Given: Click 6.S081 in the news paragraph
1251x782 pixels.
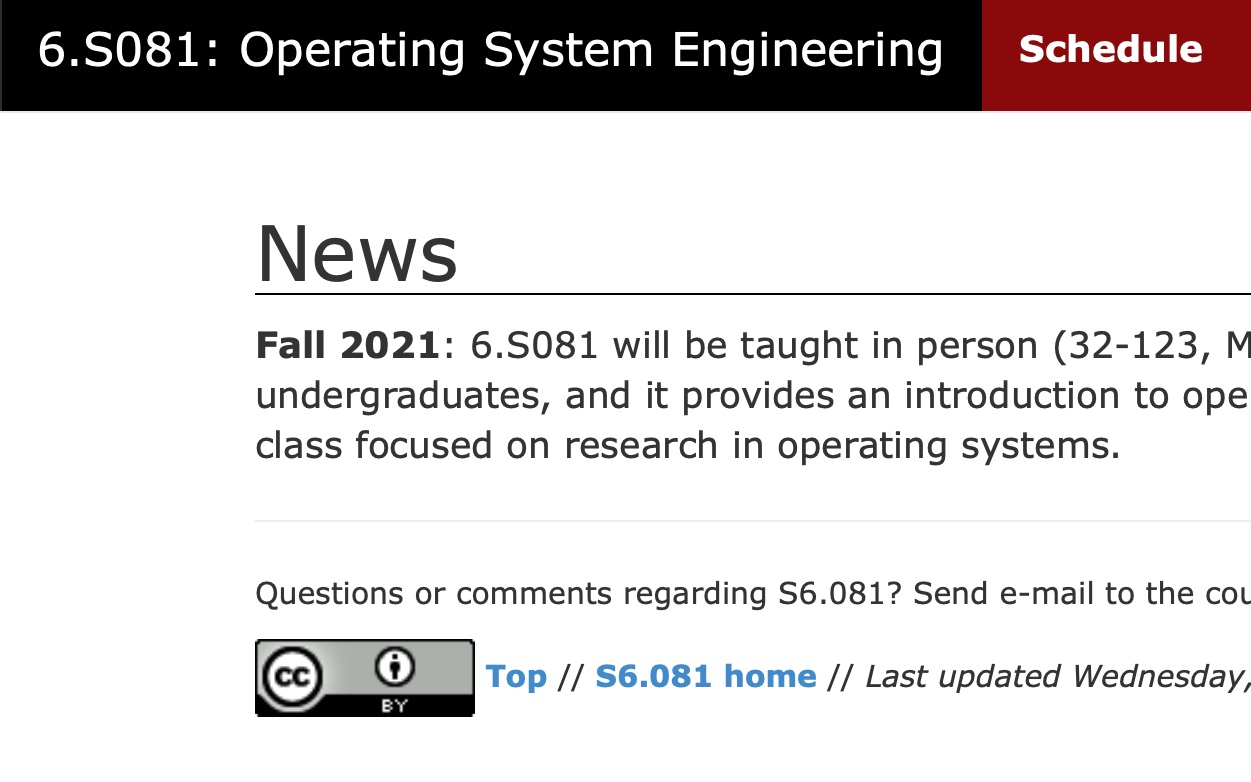Looking at the screenshot, I should [x=534, y=346].
